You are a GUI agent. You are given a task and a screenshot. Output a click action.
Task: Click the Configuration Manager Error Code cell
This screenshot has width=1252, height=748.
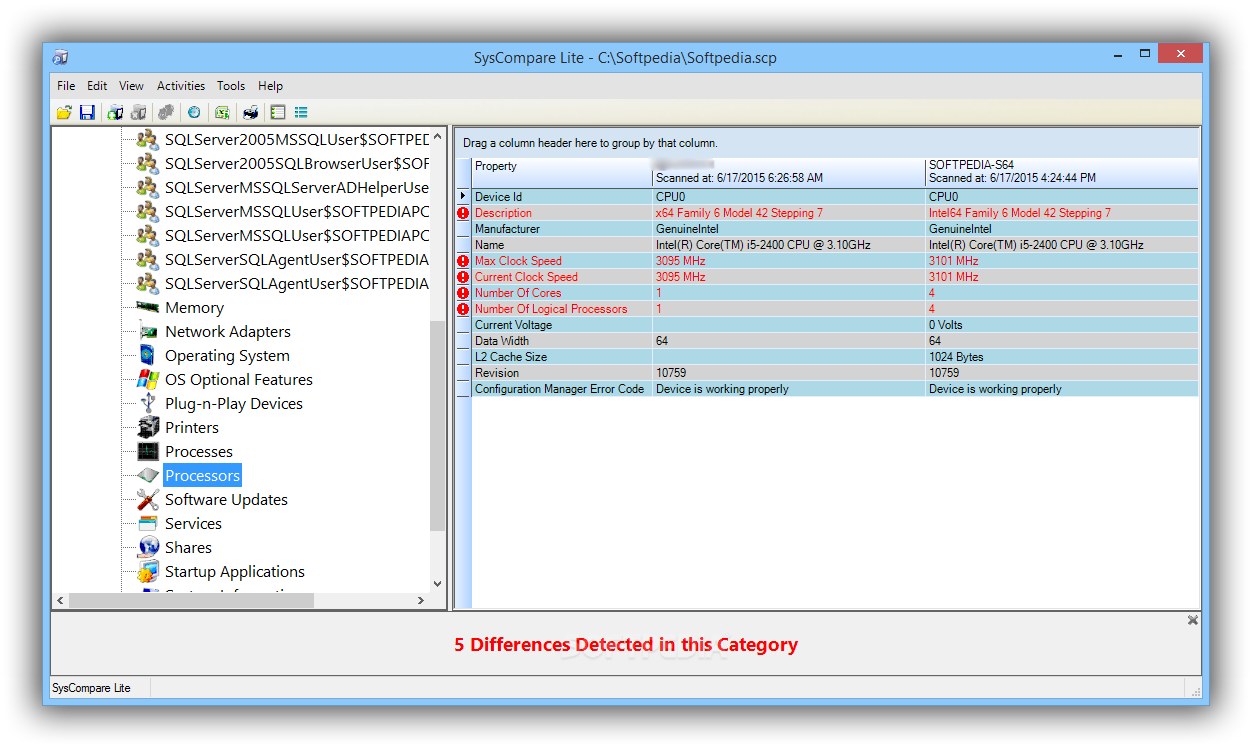[562, 389]
